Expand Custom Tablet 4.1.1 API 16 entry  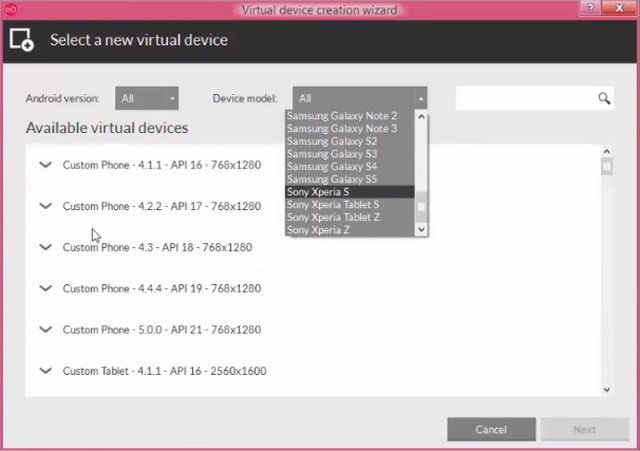coord(46,371)
